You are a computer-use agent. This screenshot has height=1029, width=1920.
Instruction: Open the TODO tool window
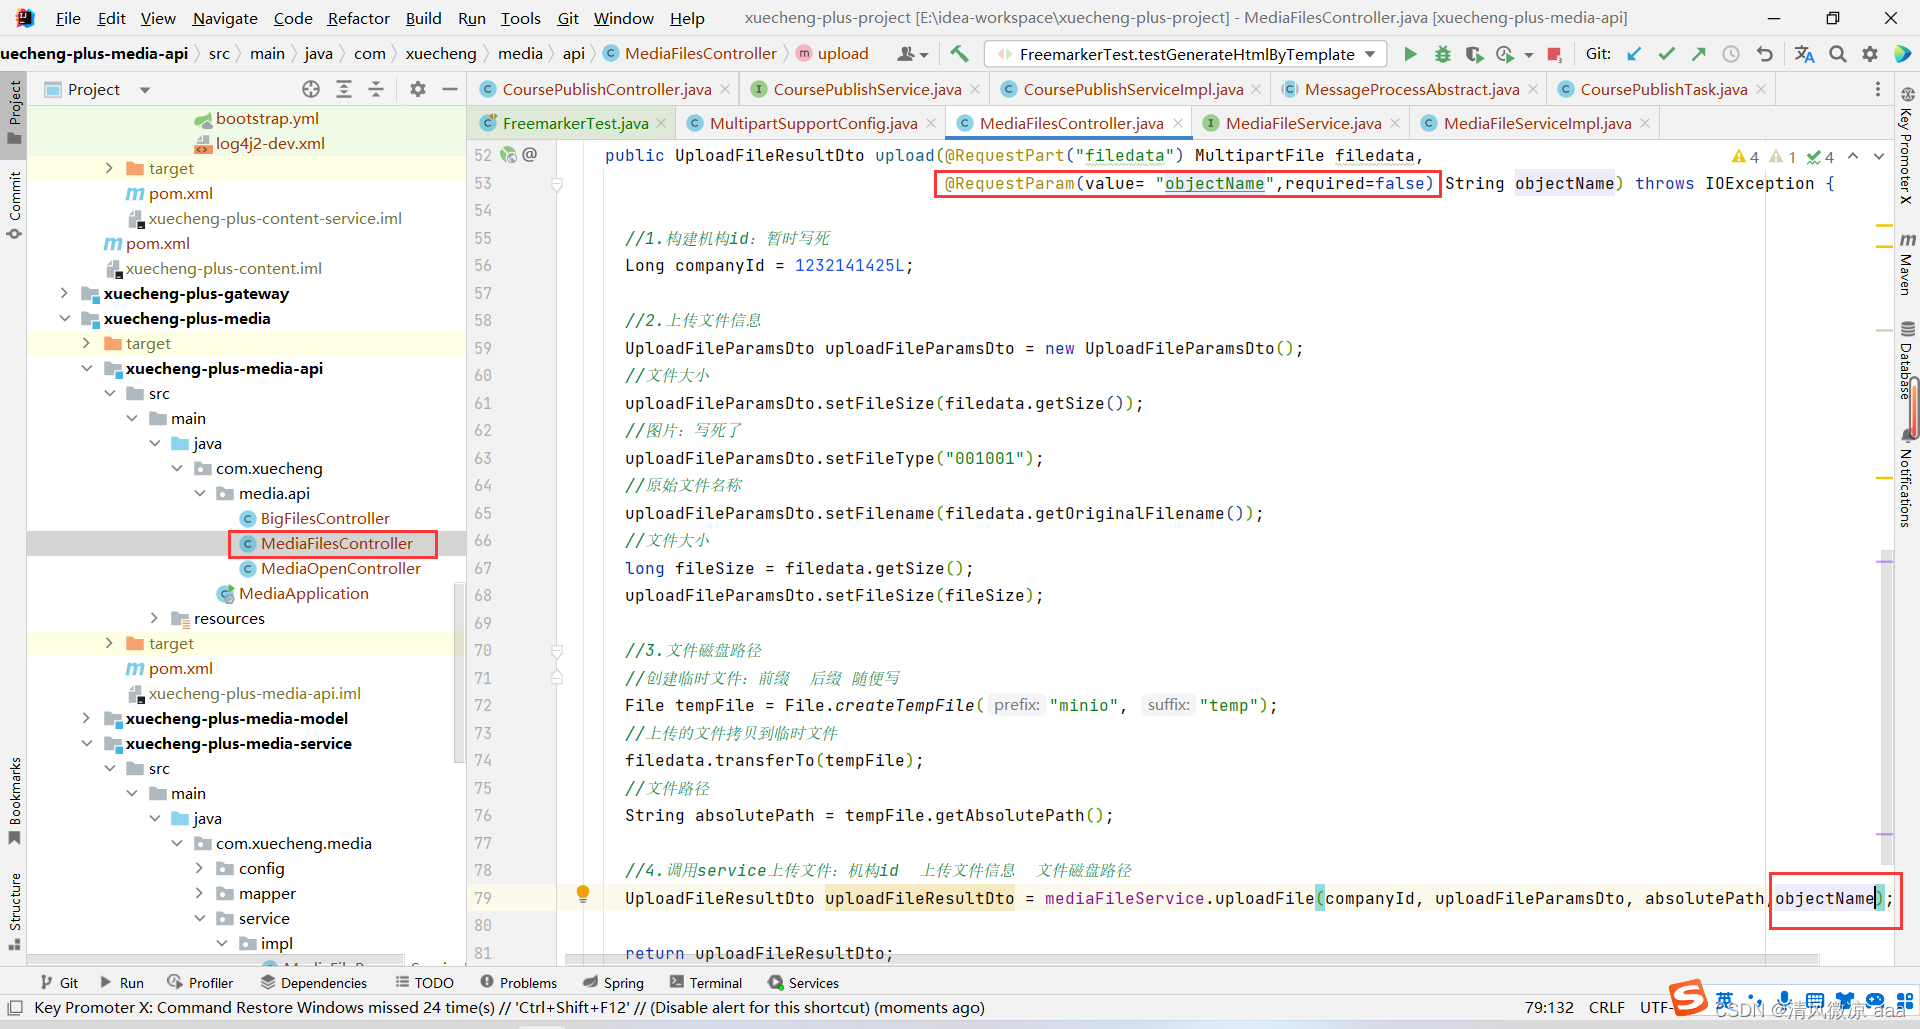pos(425,983)
